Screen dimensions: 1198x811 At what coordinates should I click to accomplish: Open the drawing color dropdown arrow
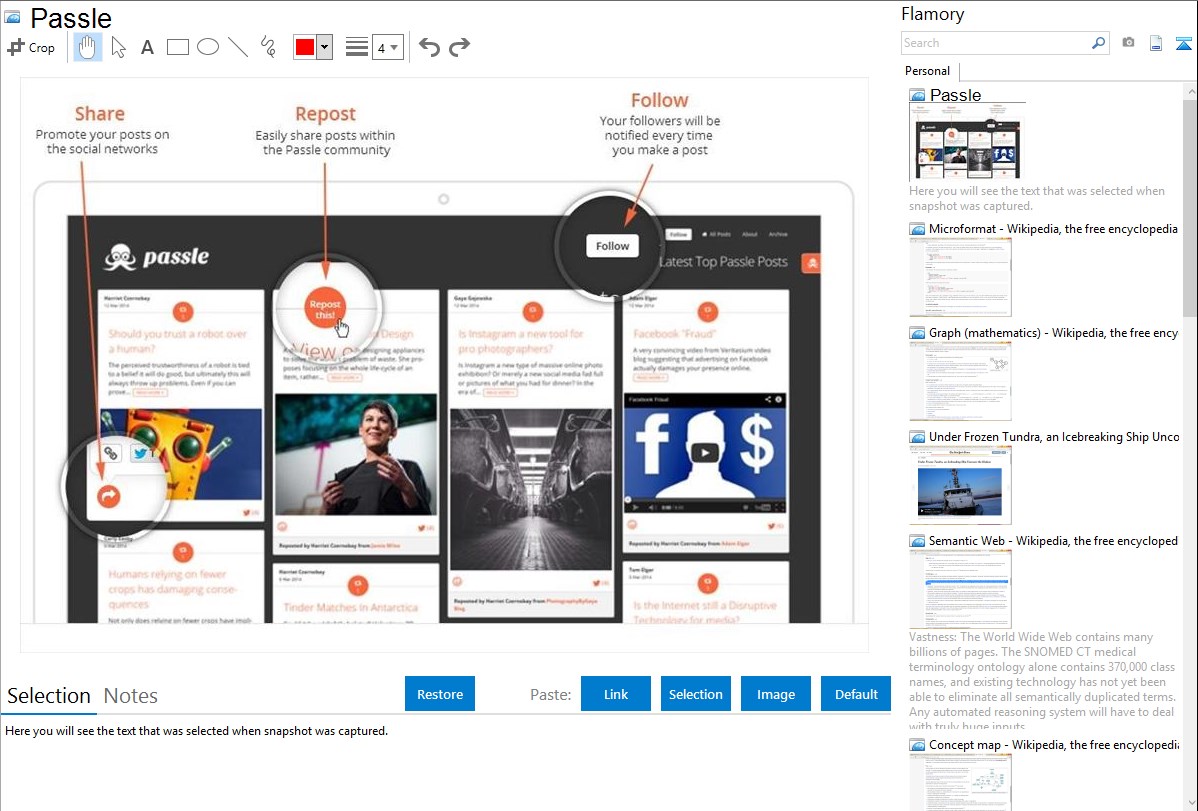pyautogui.click(x=325, y=47)
